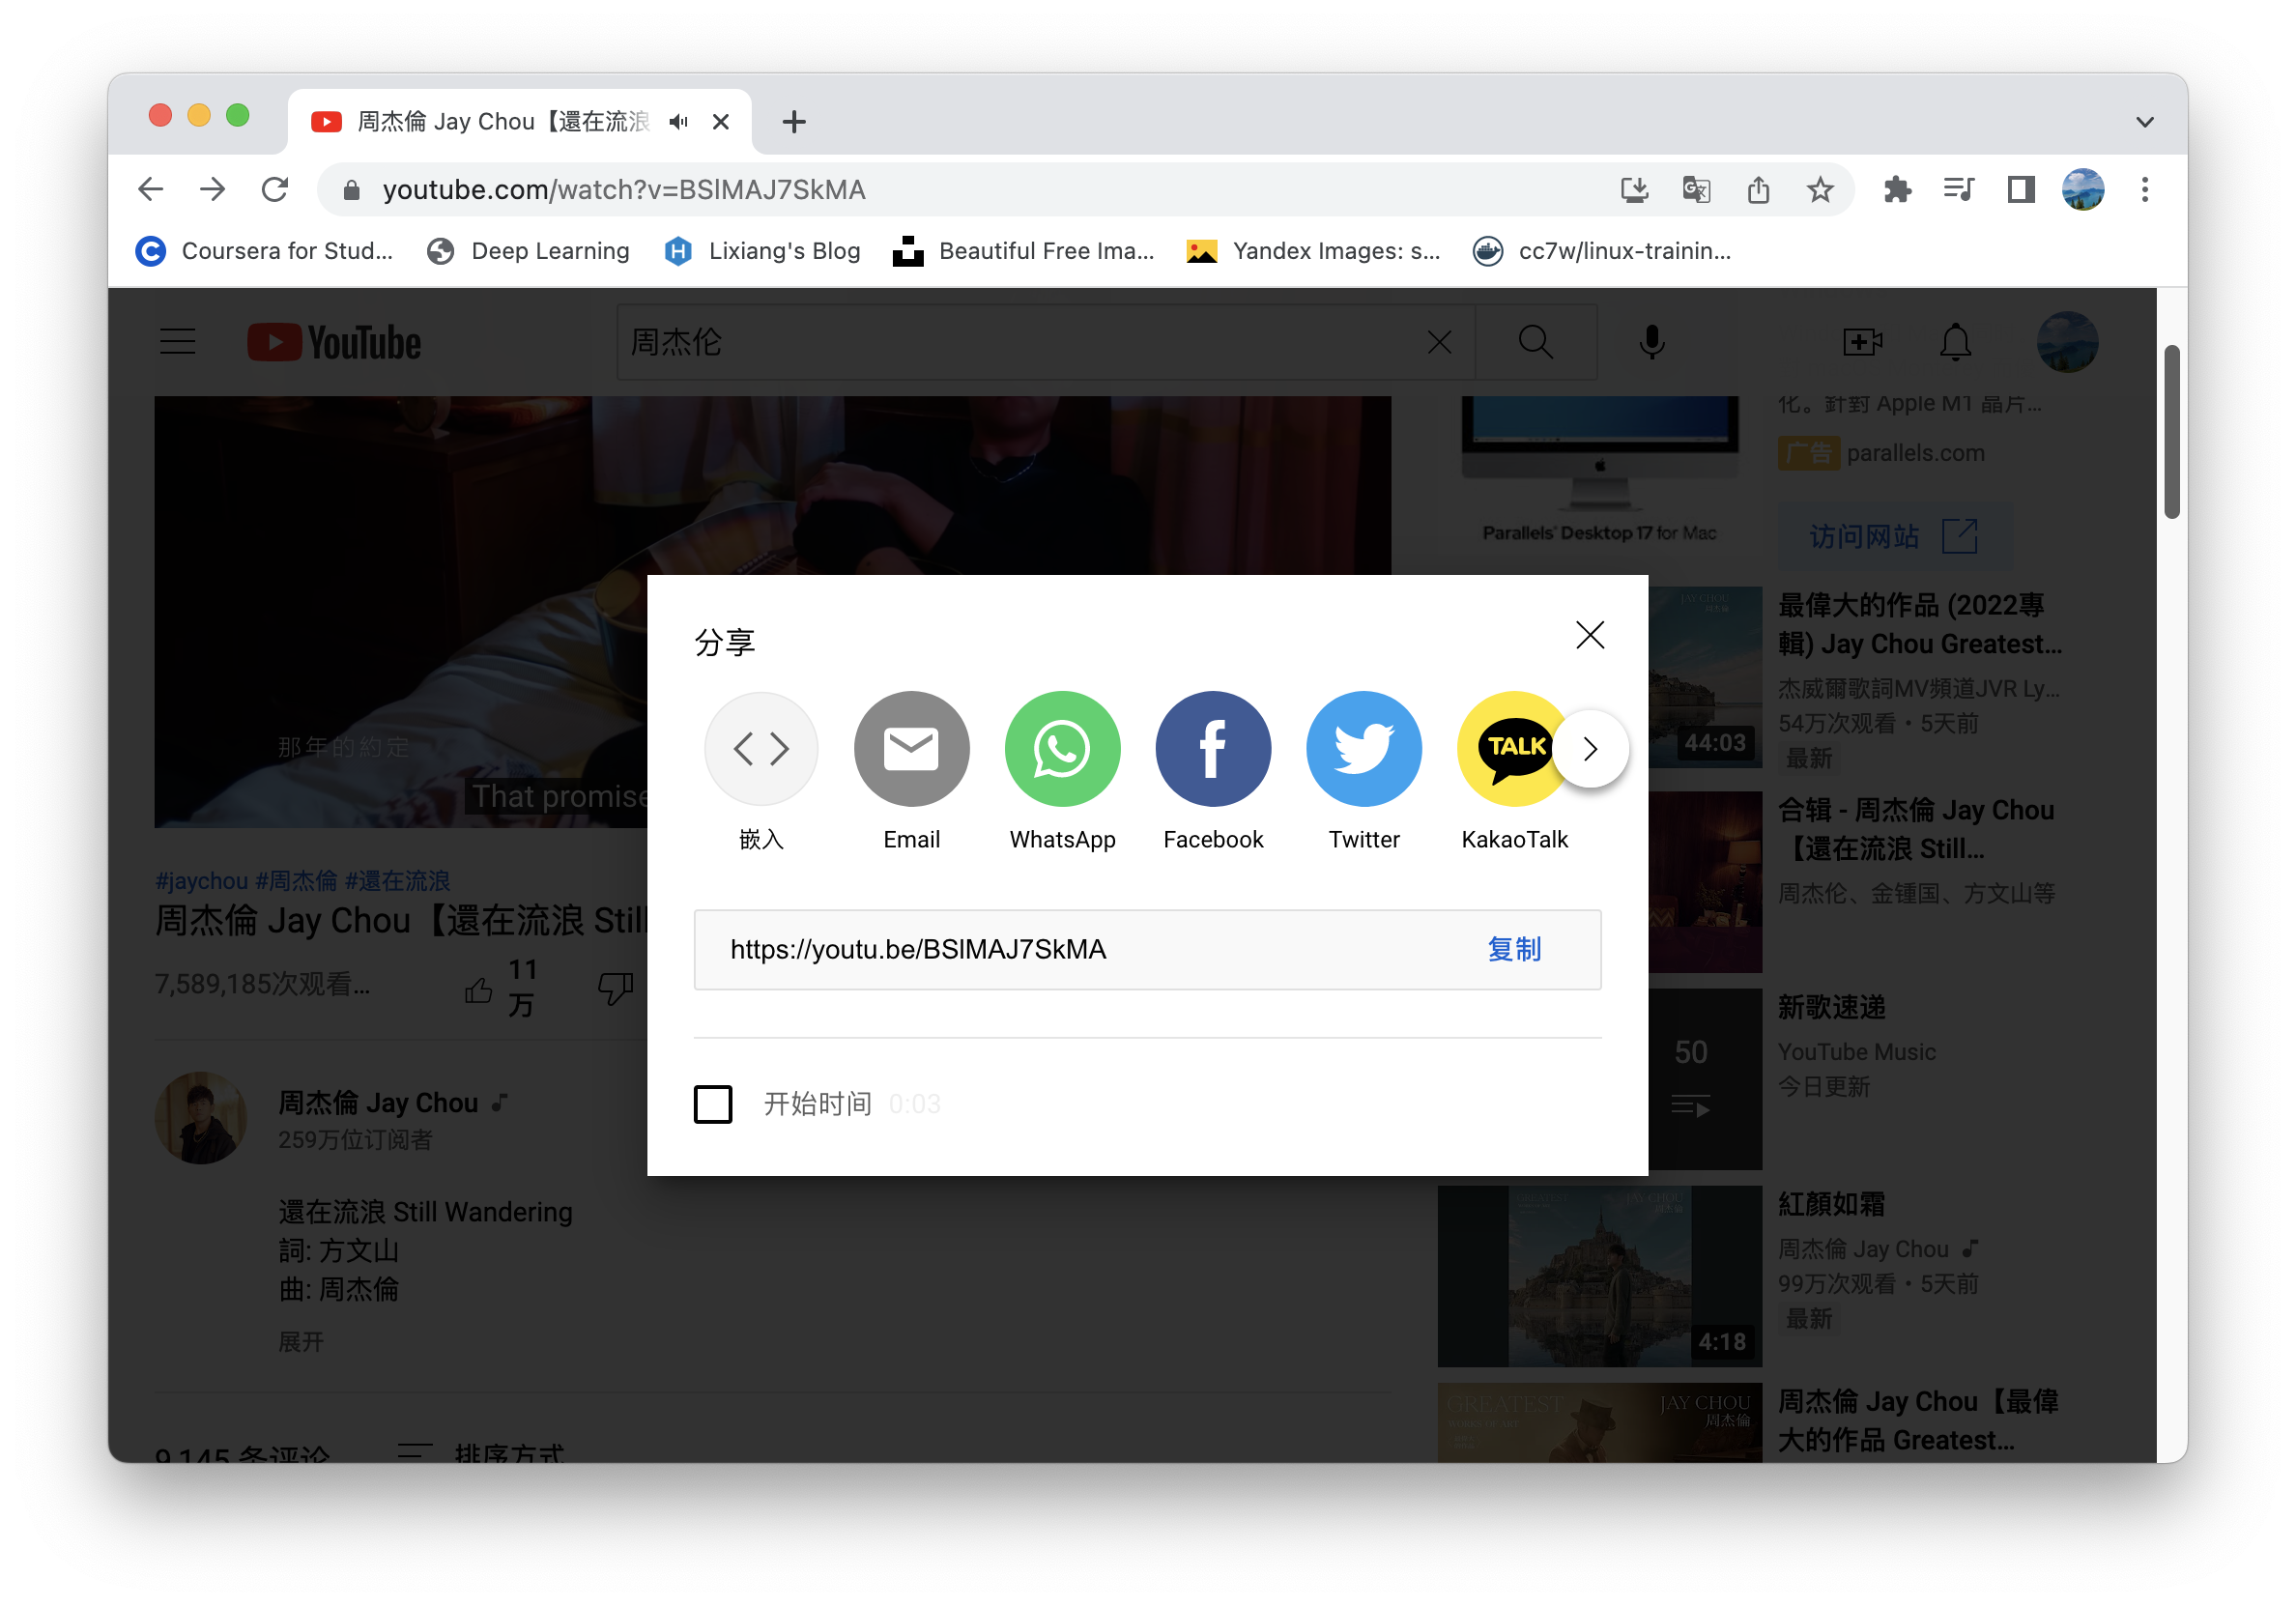This screenshot has width=2296, height=1606.
Task: Close the share dialog
Action: click(x=1589, y=635)
